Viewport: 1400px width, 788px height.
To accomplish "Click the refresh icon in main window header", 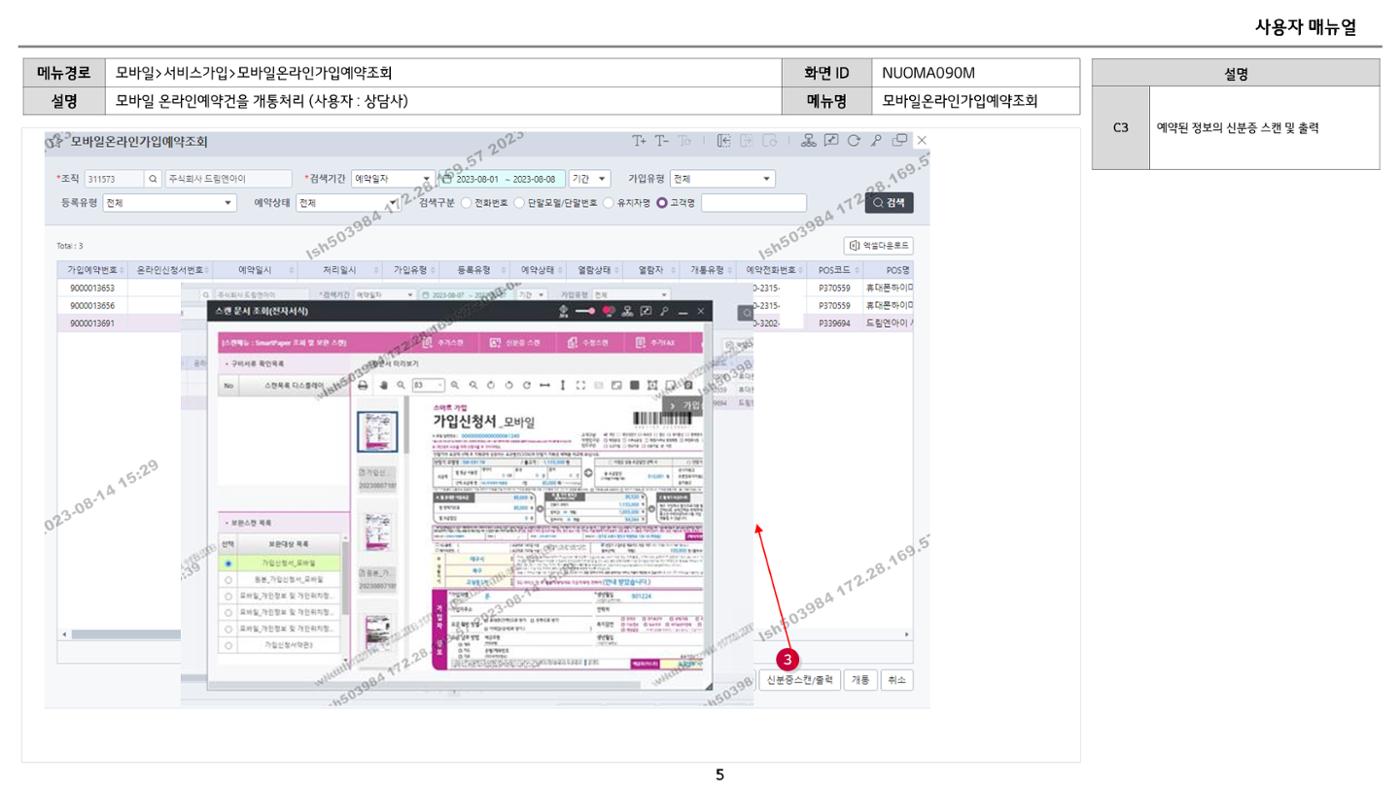I will pos(852,141).
